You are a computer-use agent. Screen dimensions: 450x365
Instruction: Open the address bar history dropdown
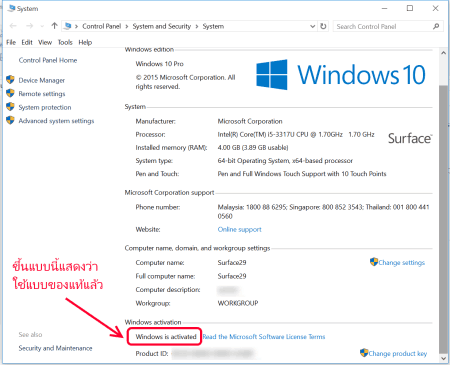tap(312, 26)
